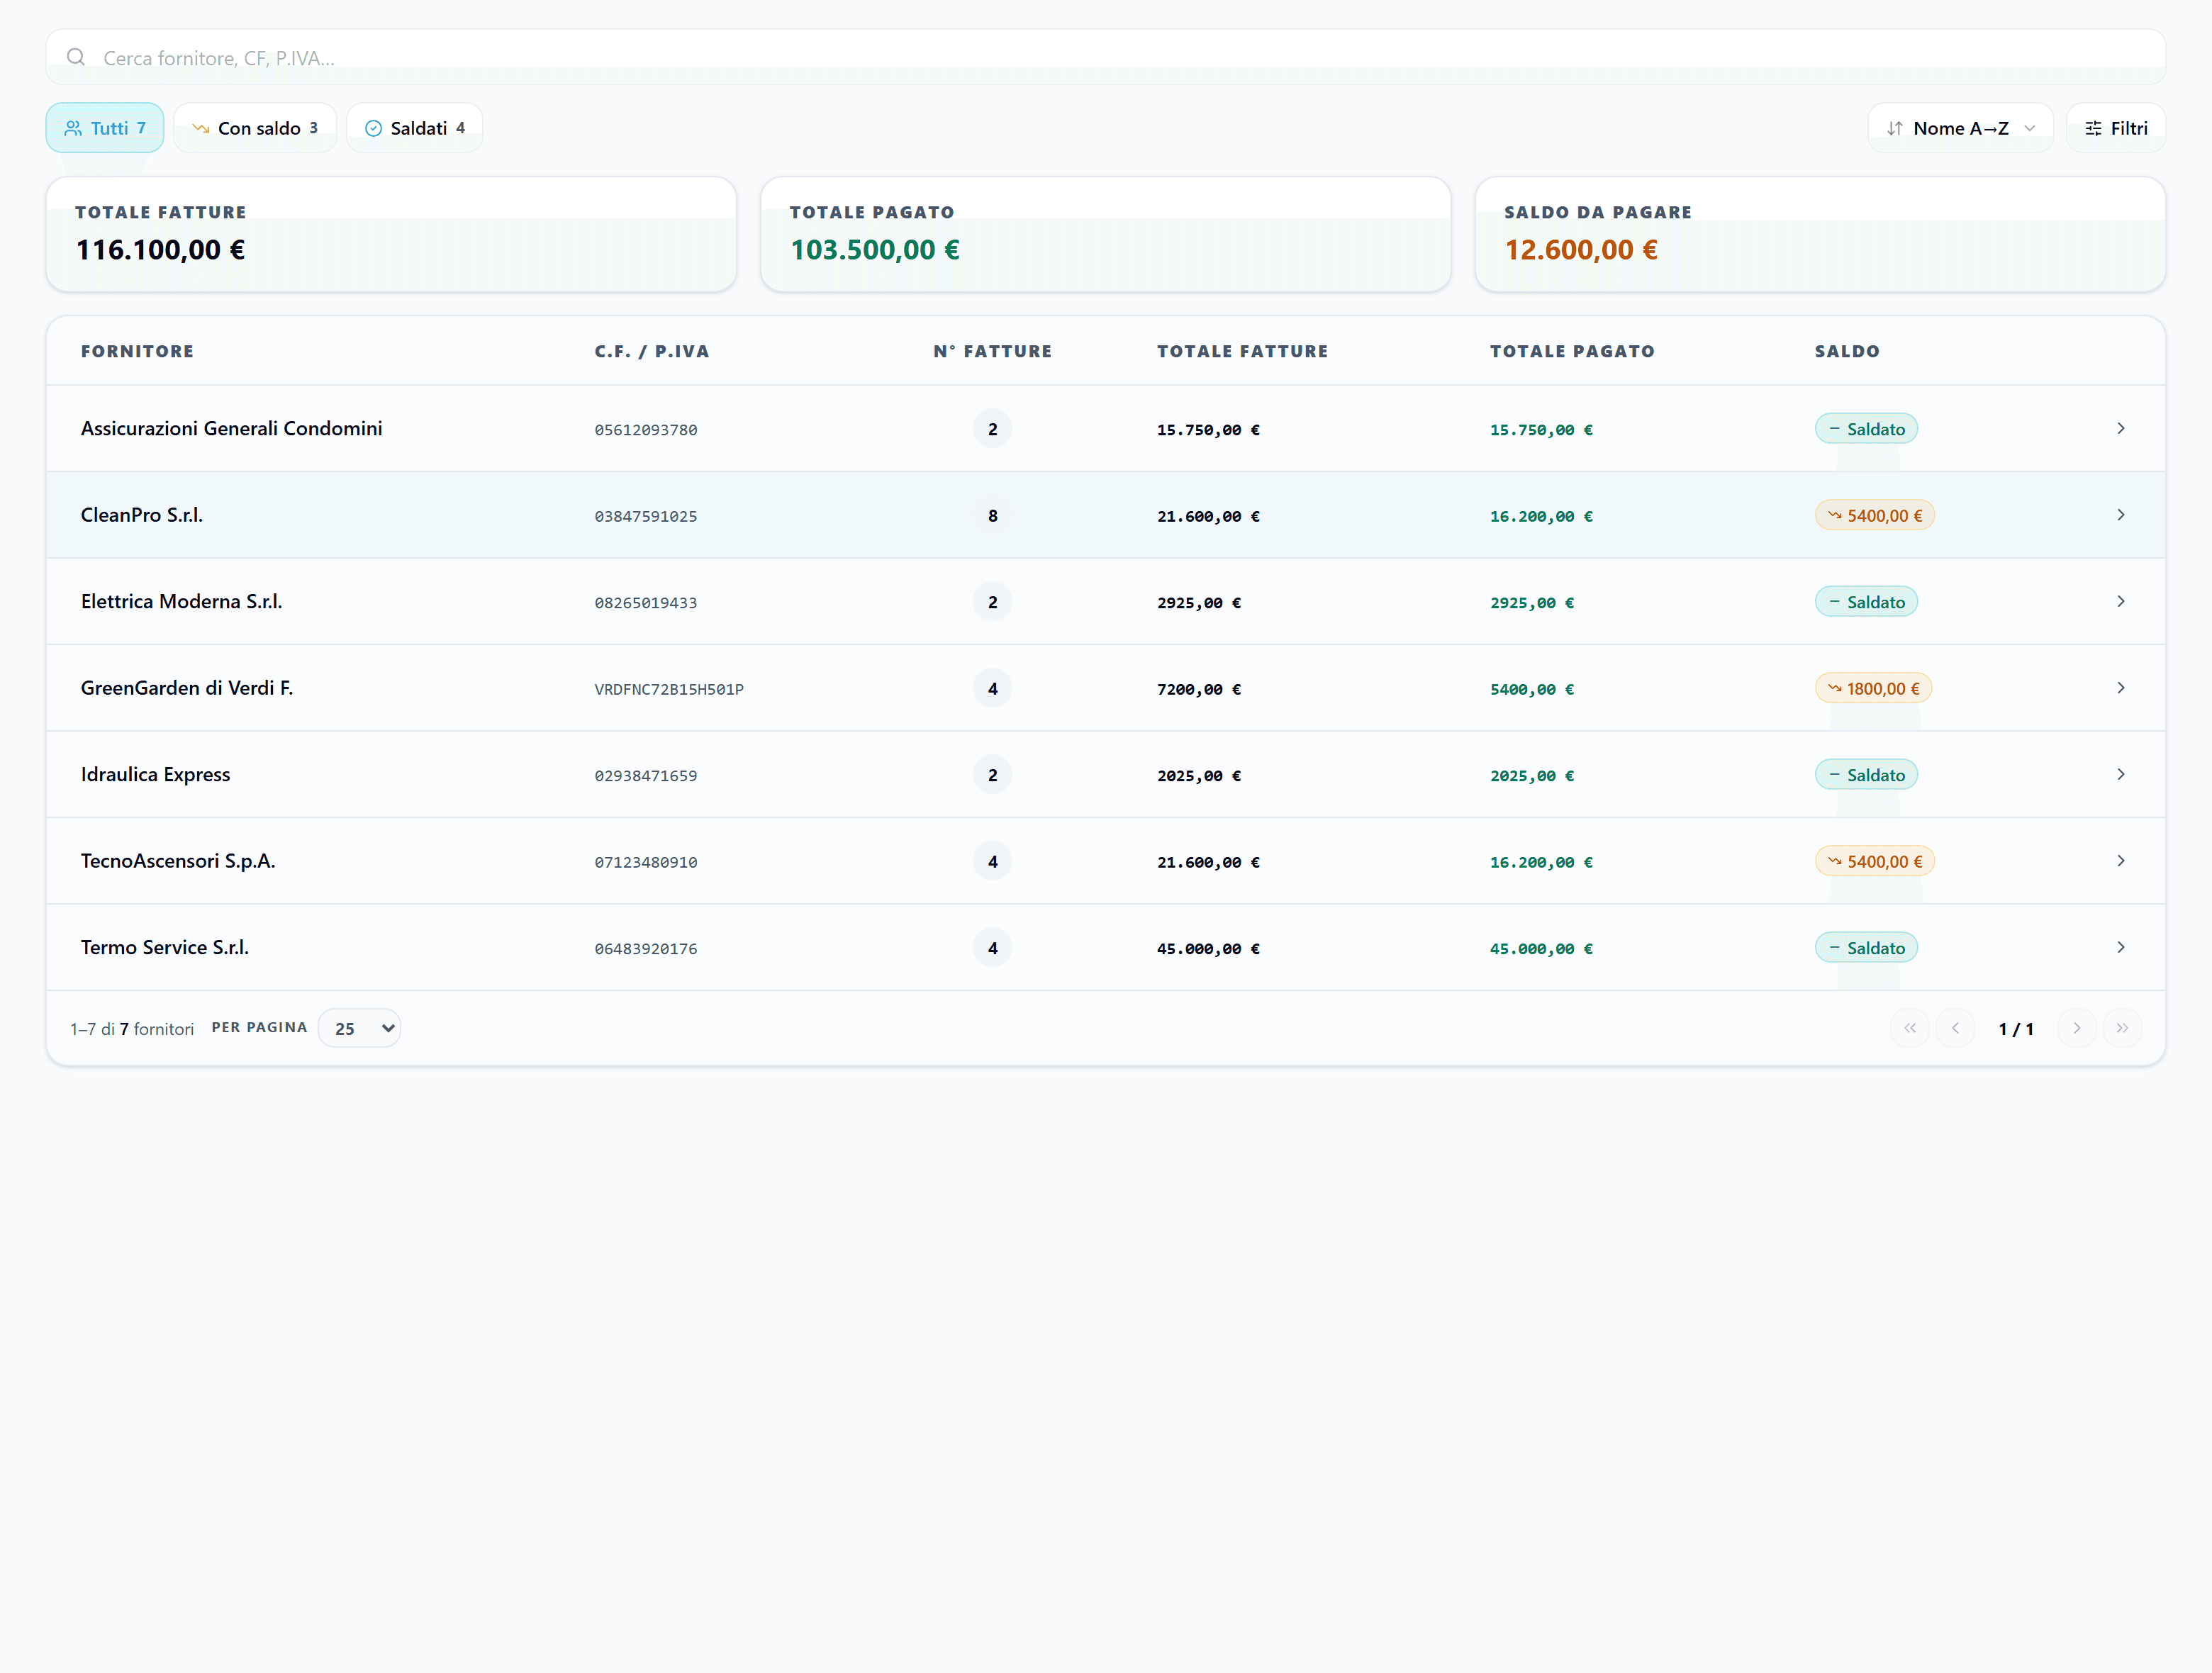Open Elettrica Moderna S.r.l. row chevron

click(x=2121, y=601)
